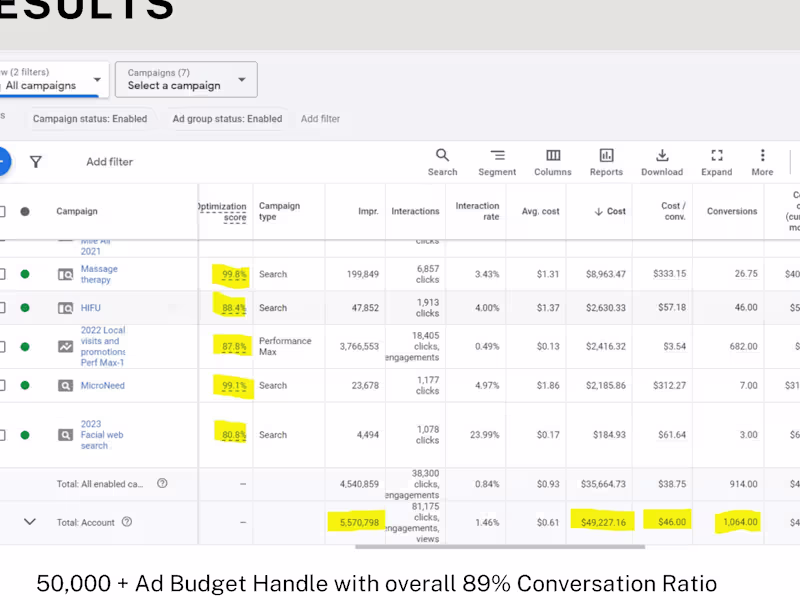
Task: Click the status dot for 2022 Local visits
Action: tap(24, 347)
